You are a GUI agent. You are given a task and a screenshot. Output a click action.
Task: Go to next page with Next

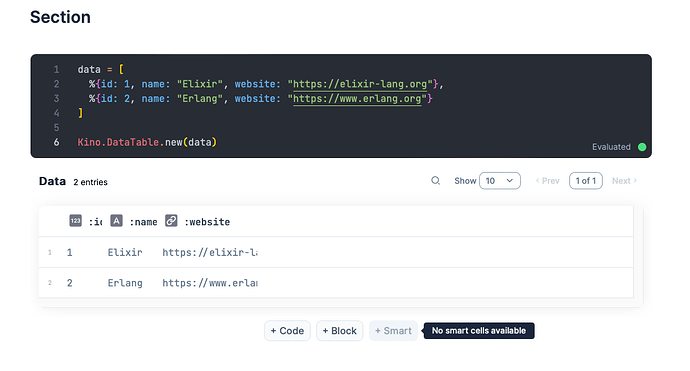coord(624,181)
